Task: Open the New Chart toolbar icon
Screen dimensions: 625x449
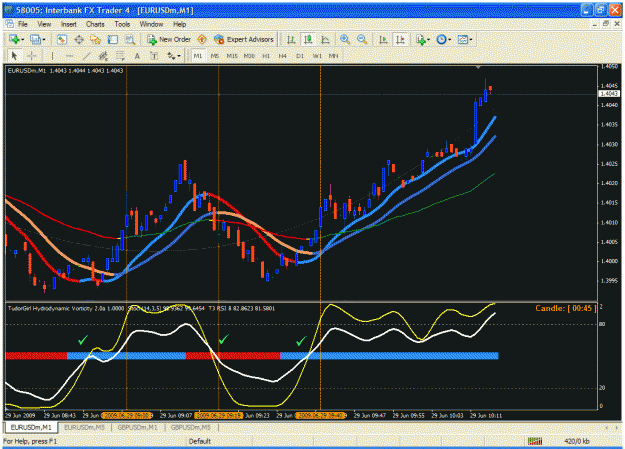Action: [x=14, y=39]
